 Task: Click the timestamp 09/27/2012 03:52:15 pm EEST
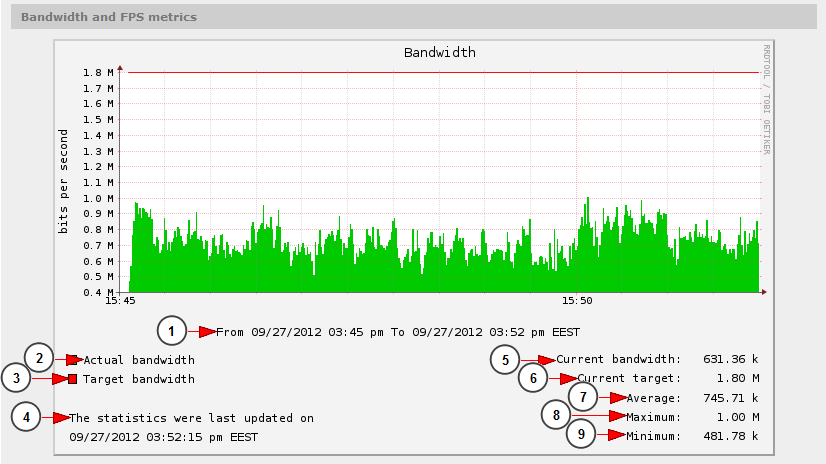pos(164,437)
